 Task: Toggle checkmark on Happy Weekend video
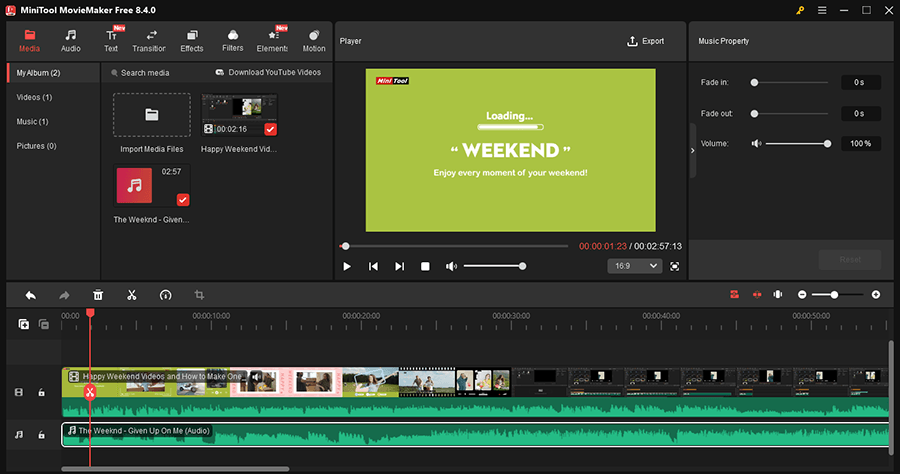click(x=270, y=129)
